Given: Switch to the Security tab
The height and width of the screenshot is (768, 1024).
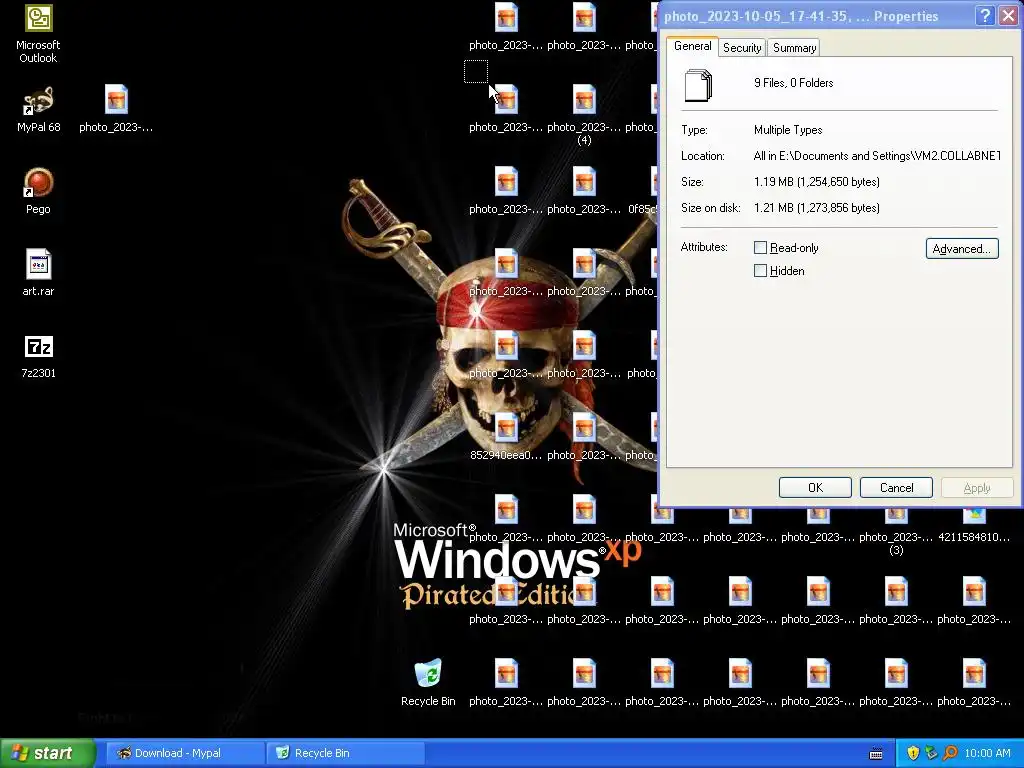Looking at the screenshot, I should point(742,48).
